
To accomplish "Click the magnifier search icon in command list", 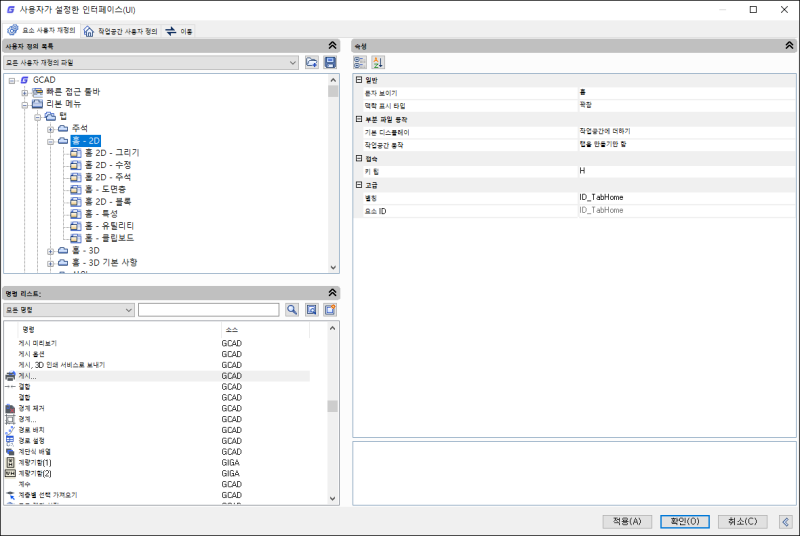I will coord(292,310).
